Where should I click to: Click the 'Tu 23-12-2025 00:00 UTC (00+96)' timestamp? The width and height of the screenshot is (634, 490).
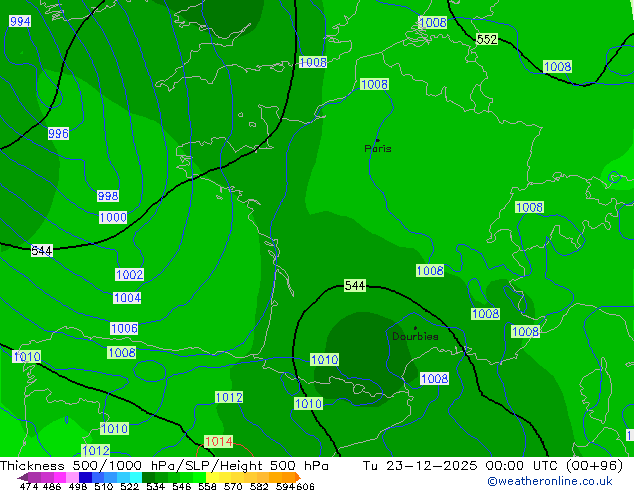(493, 466)
